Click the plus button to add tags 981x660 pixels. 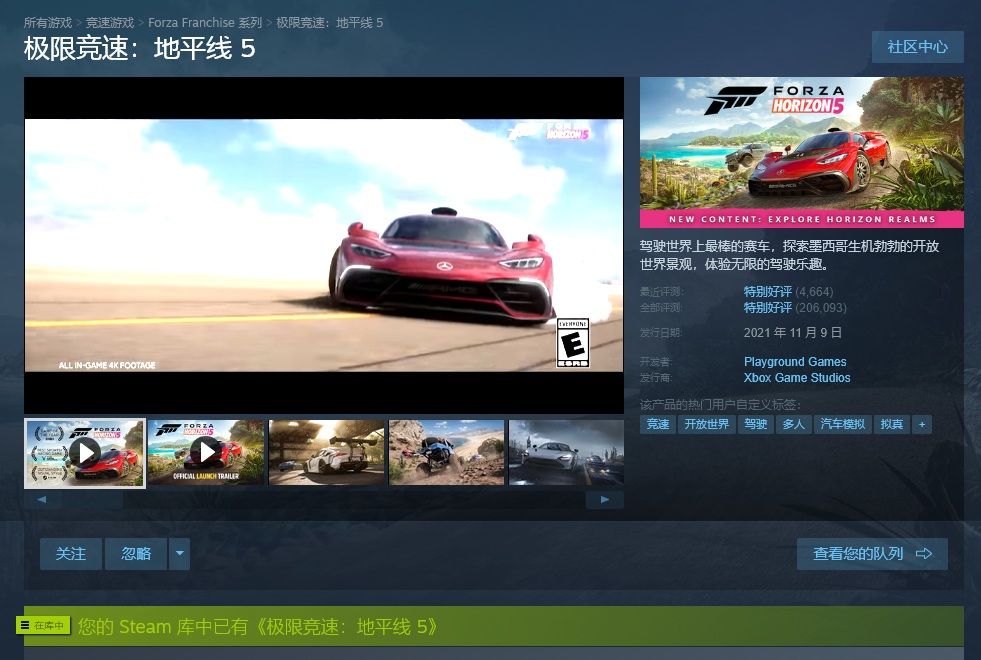click(922, 424)
